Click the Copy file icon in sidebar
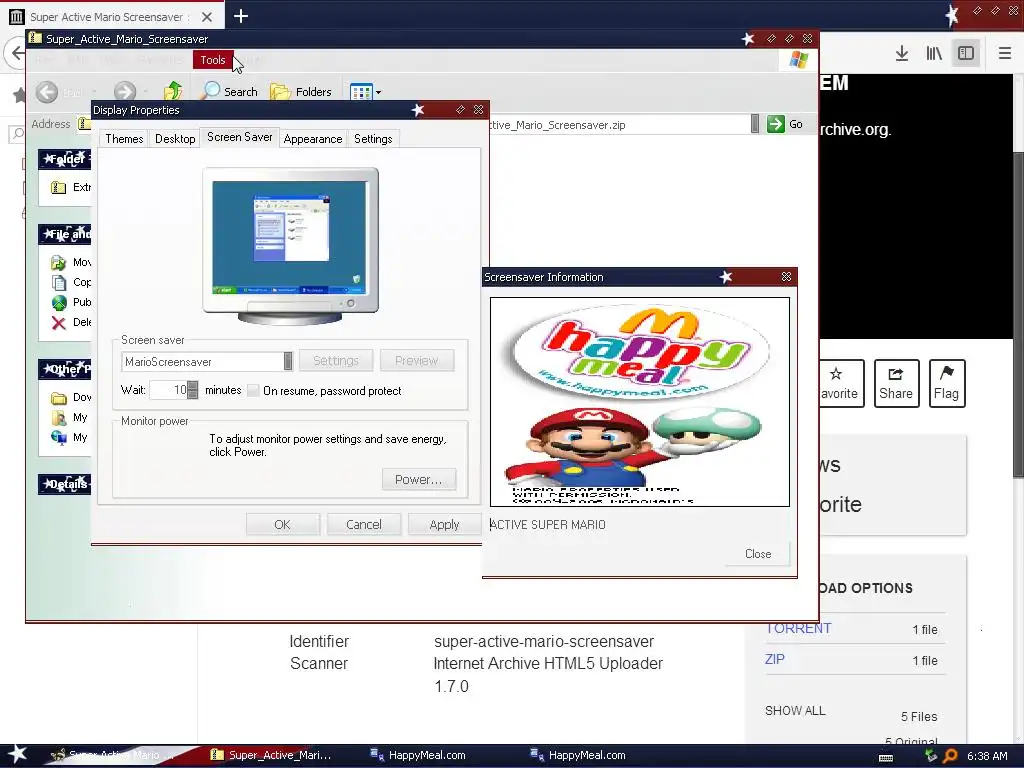Viewport: 1024px width, 768px height. pyautogui.click(x=59, y=282)
